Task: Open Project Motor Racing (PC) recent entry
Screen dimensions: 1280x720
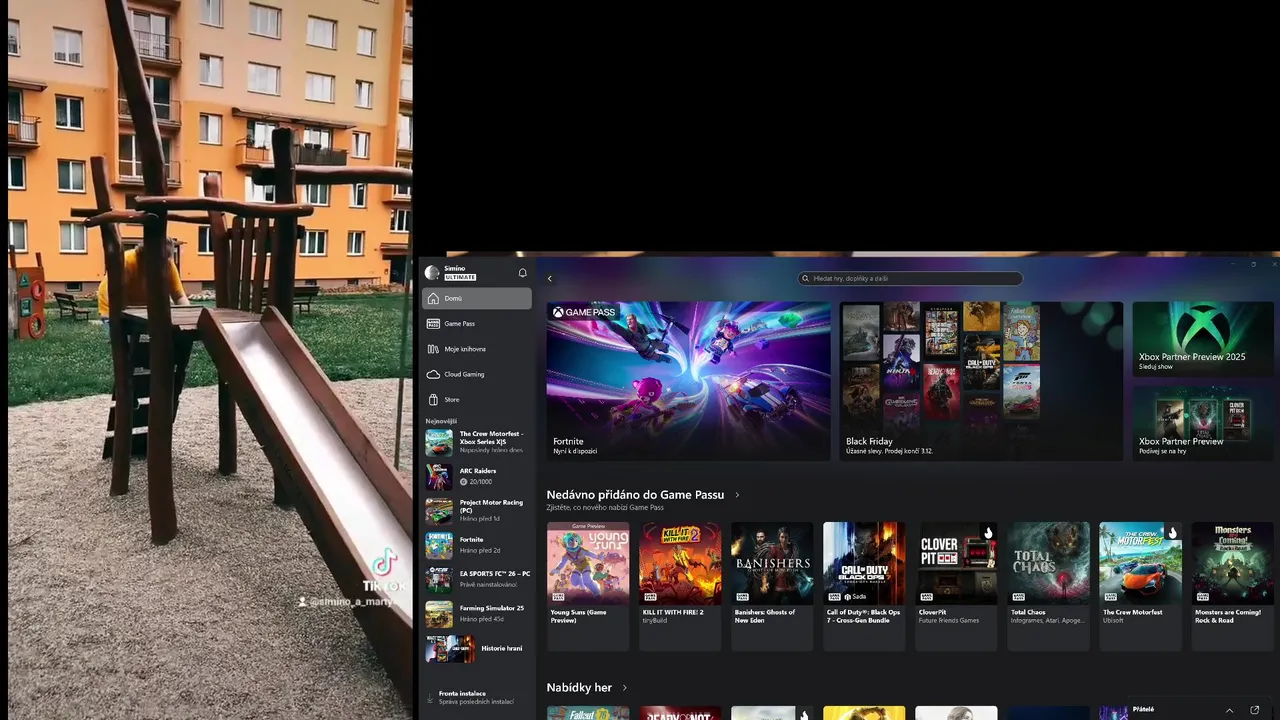Action: click(478, 511)
